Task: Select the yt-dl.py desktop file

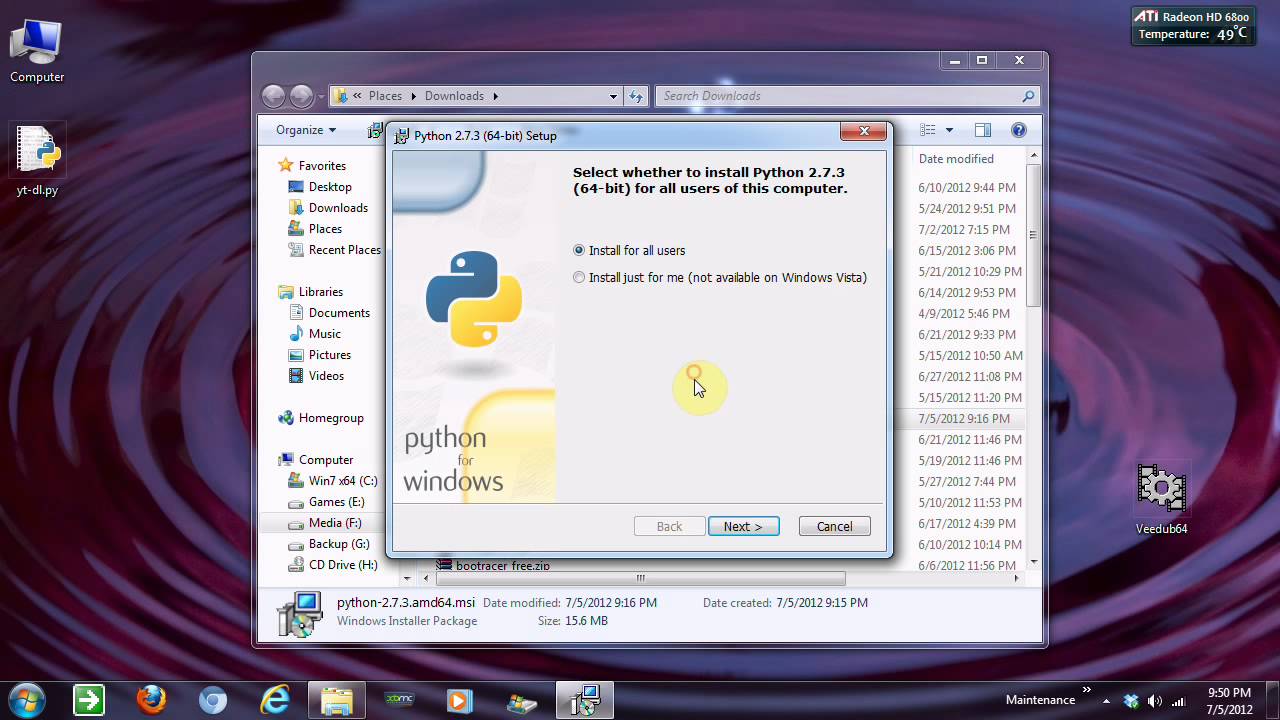Action: point(37,160)
